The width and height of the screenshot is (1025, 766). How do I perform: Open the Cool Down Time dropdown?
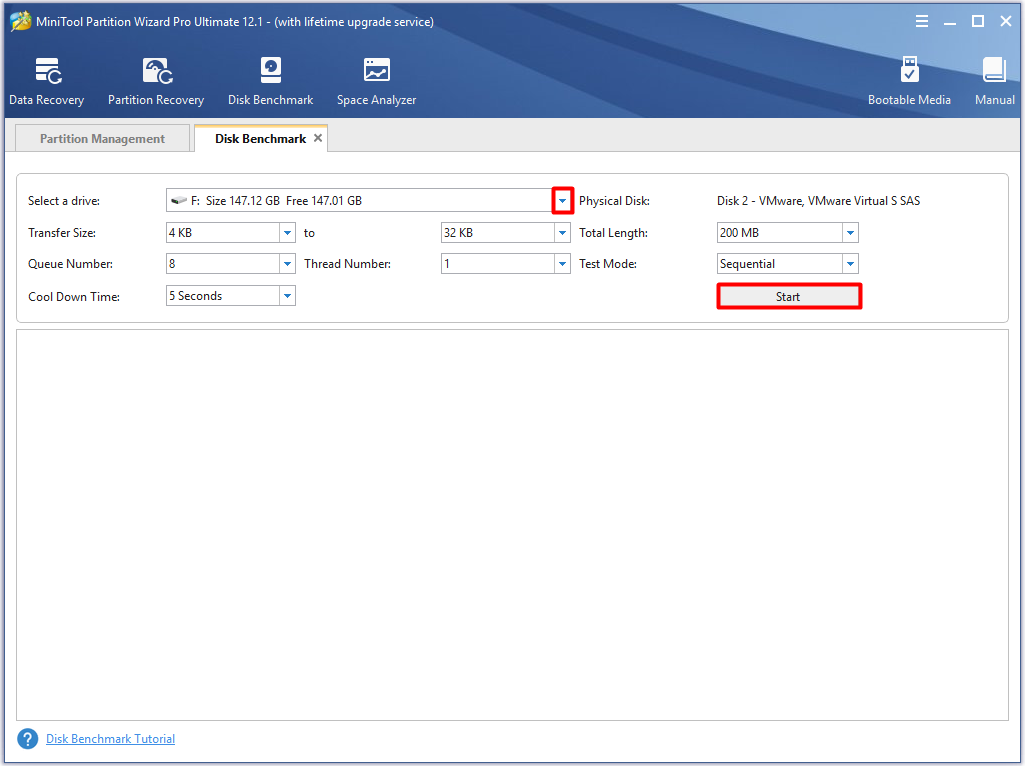point(287,295)
